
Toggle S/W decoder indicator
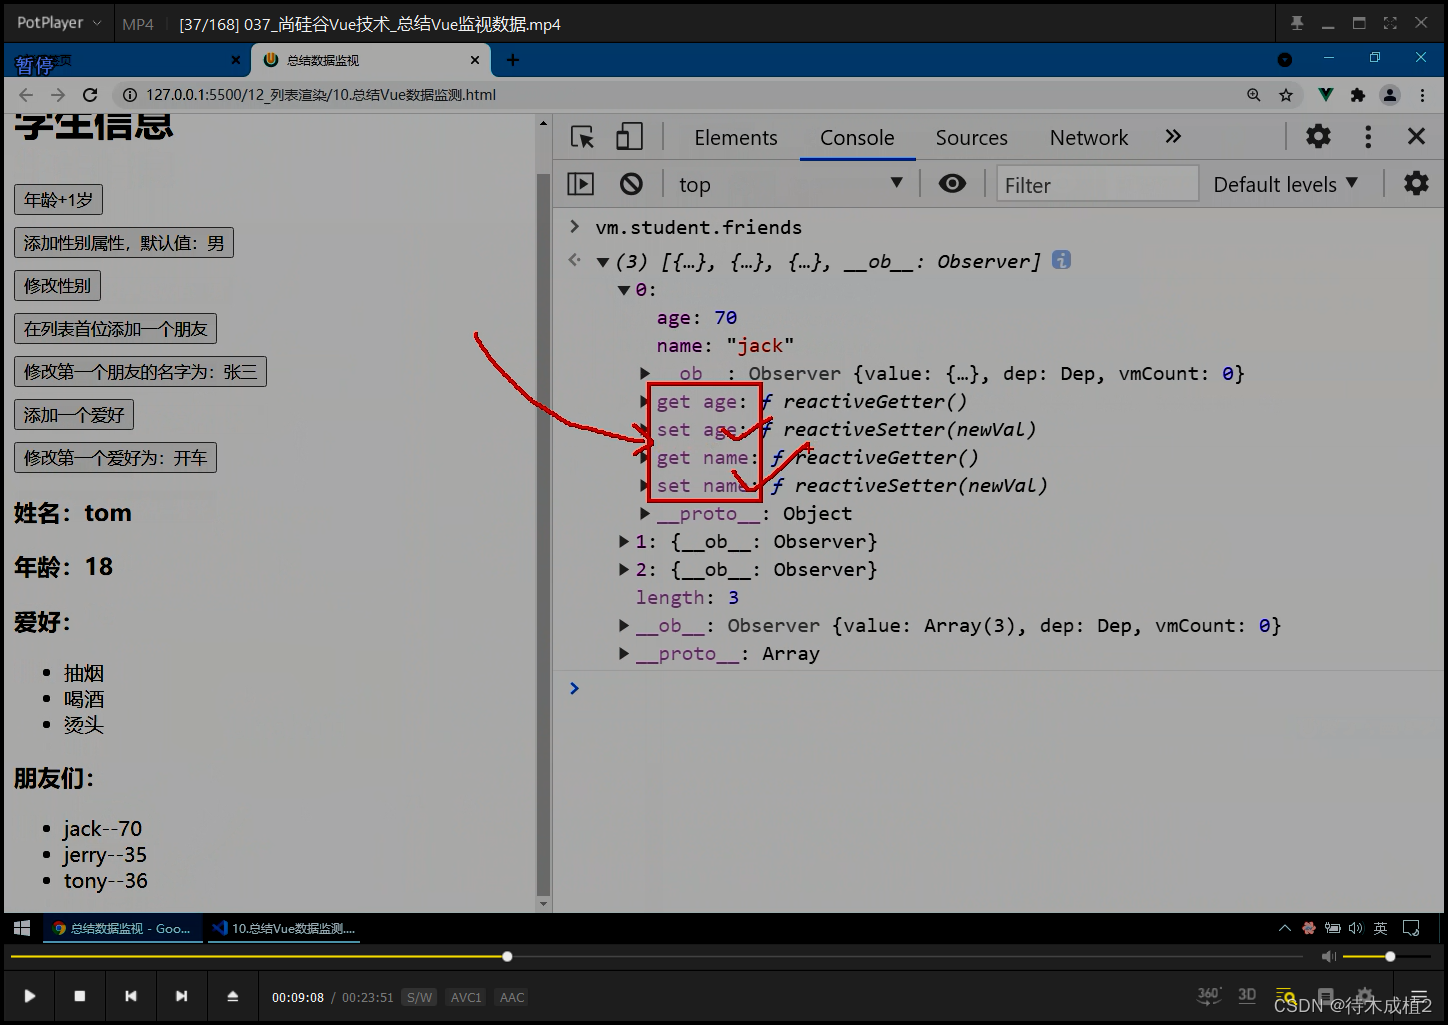(x=420, y=997)
